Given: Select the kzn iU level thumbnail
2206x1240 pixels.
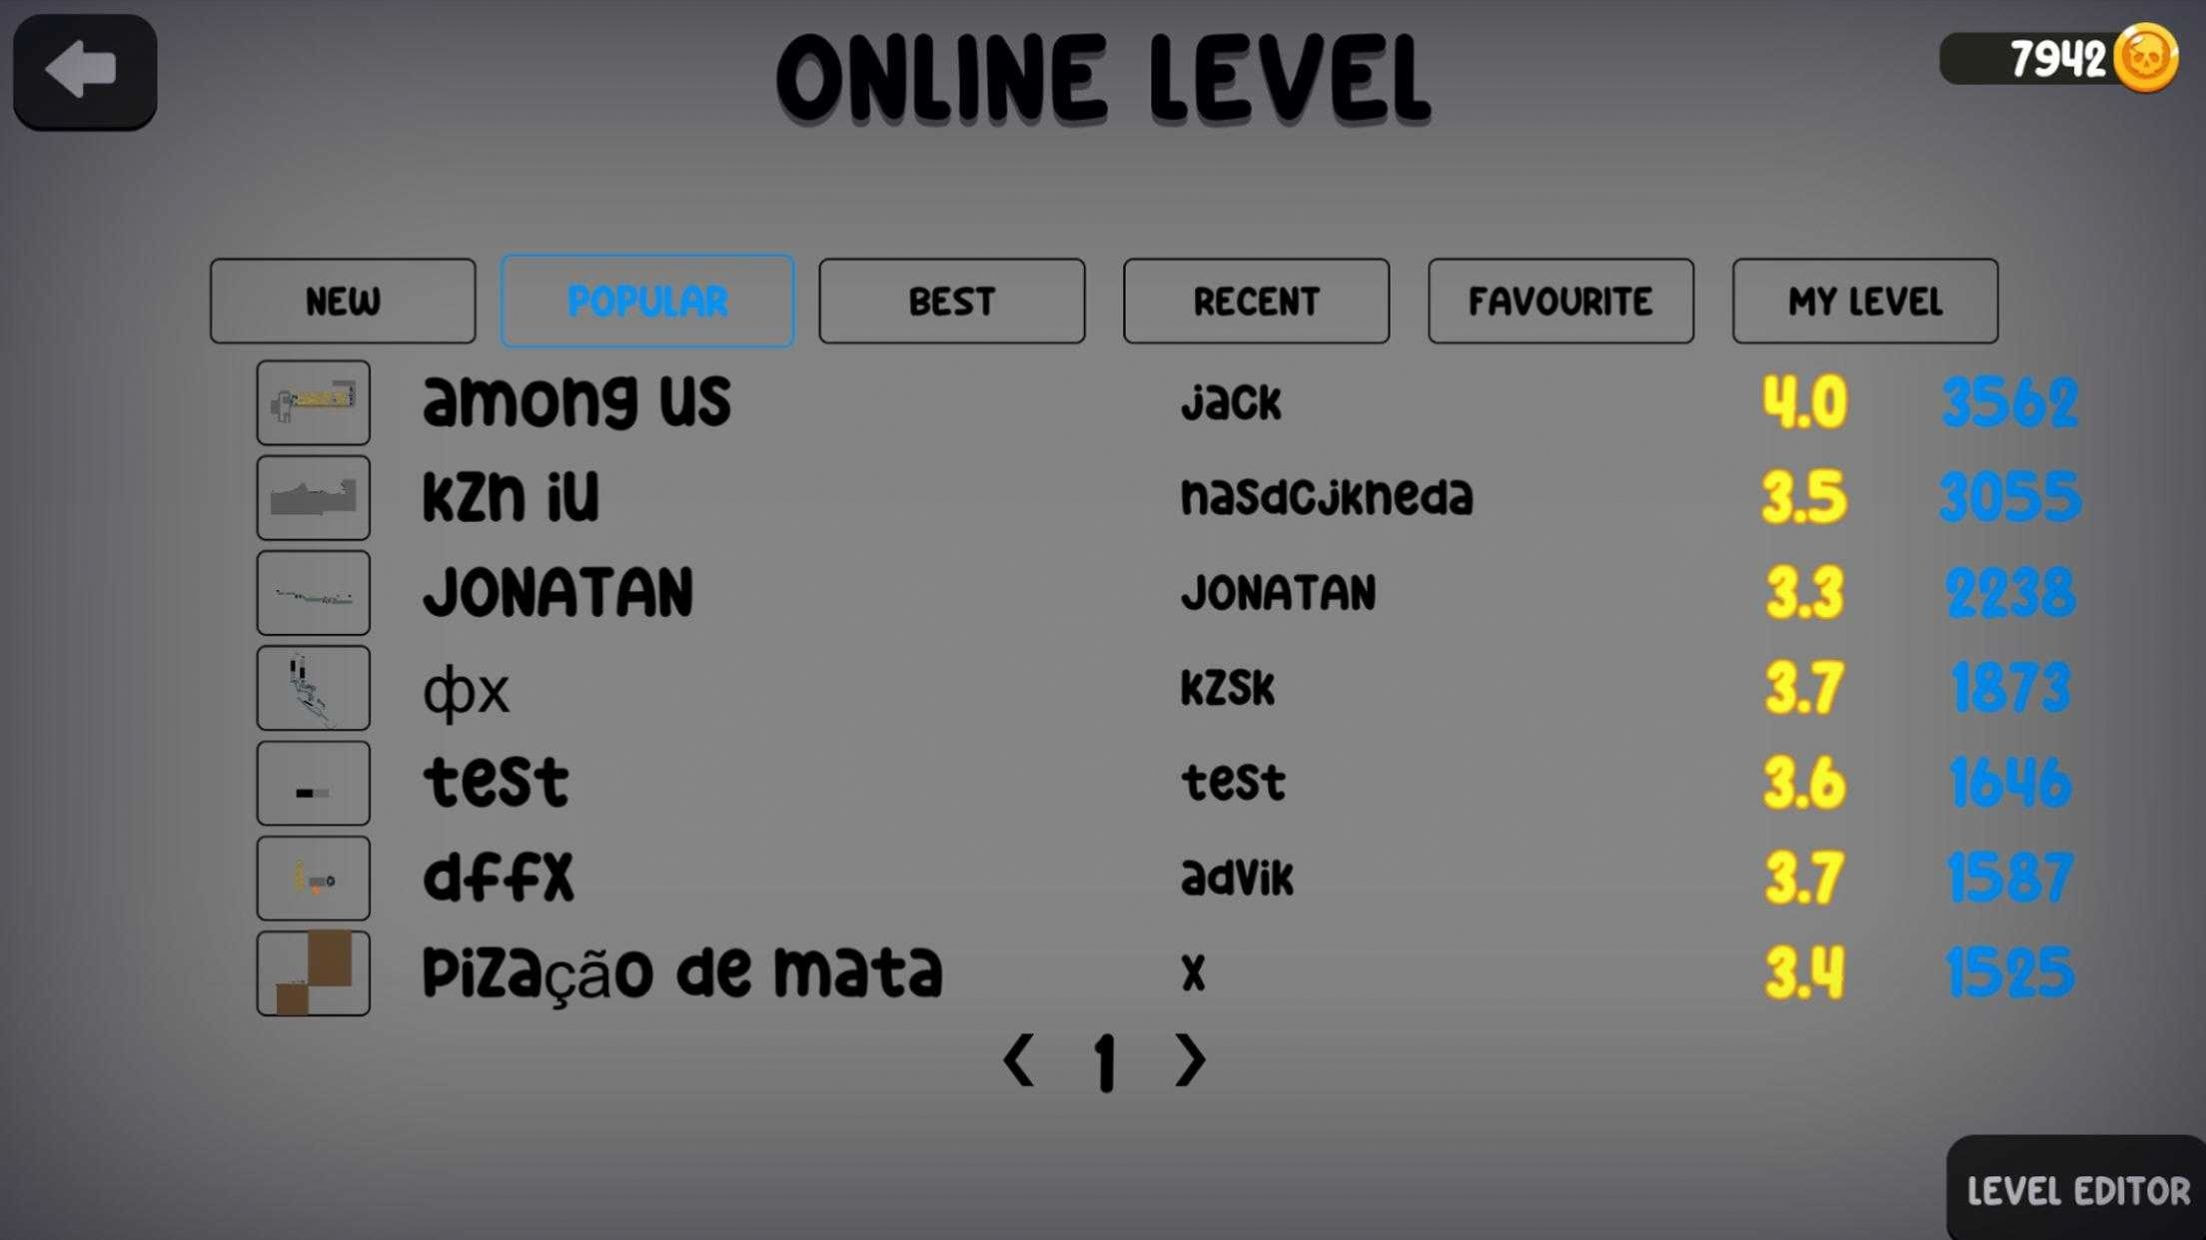Looking at the screenshot, I should click(x=312, y=497).
